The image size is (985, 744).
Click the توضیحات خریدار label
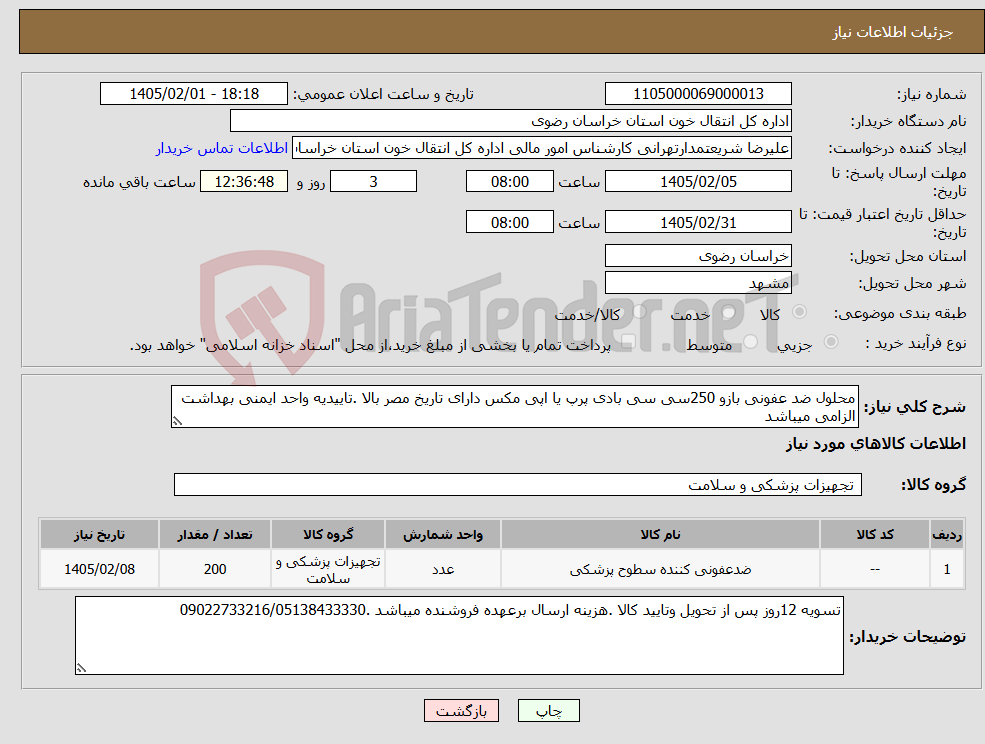point(908,637)
